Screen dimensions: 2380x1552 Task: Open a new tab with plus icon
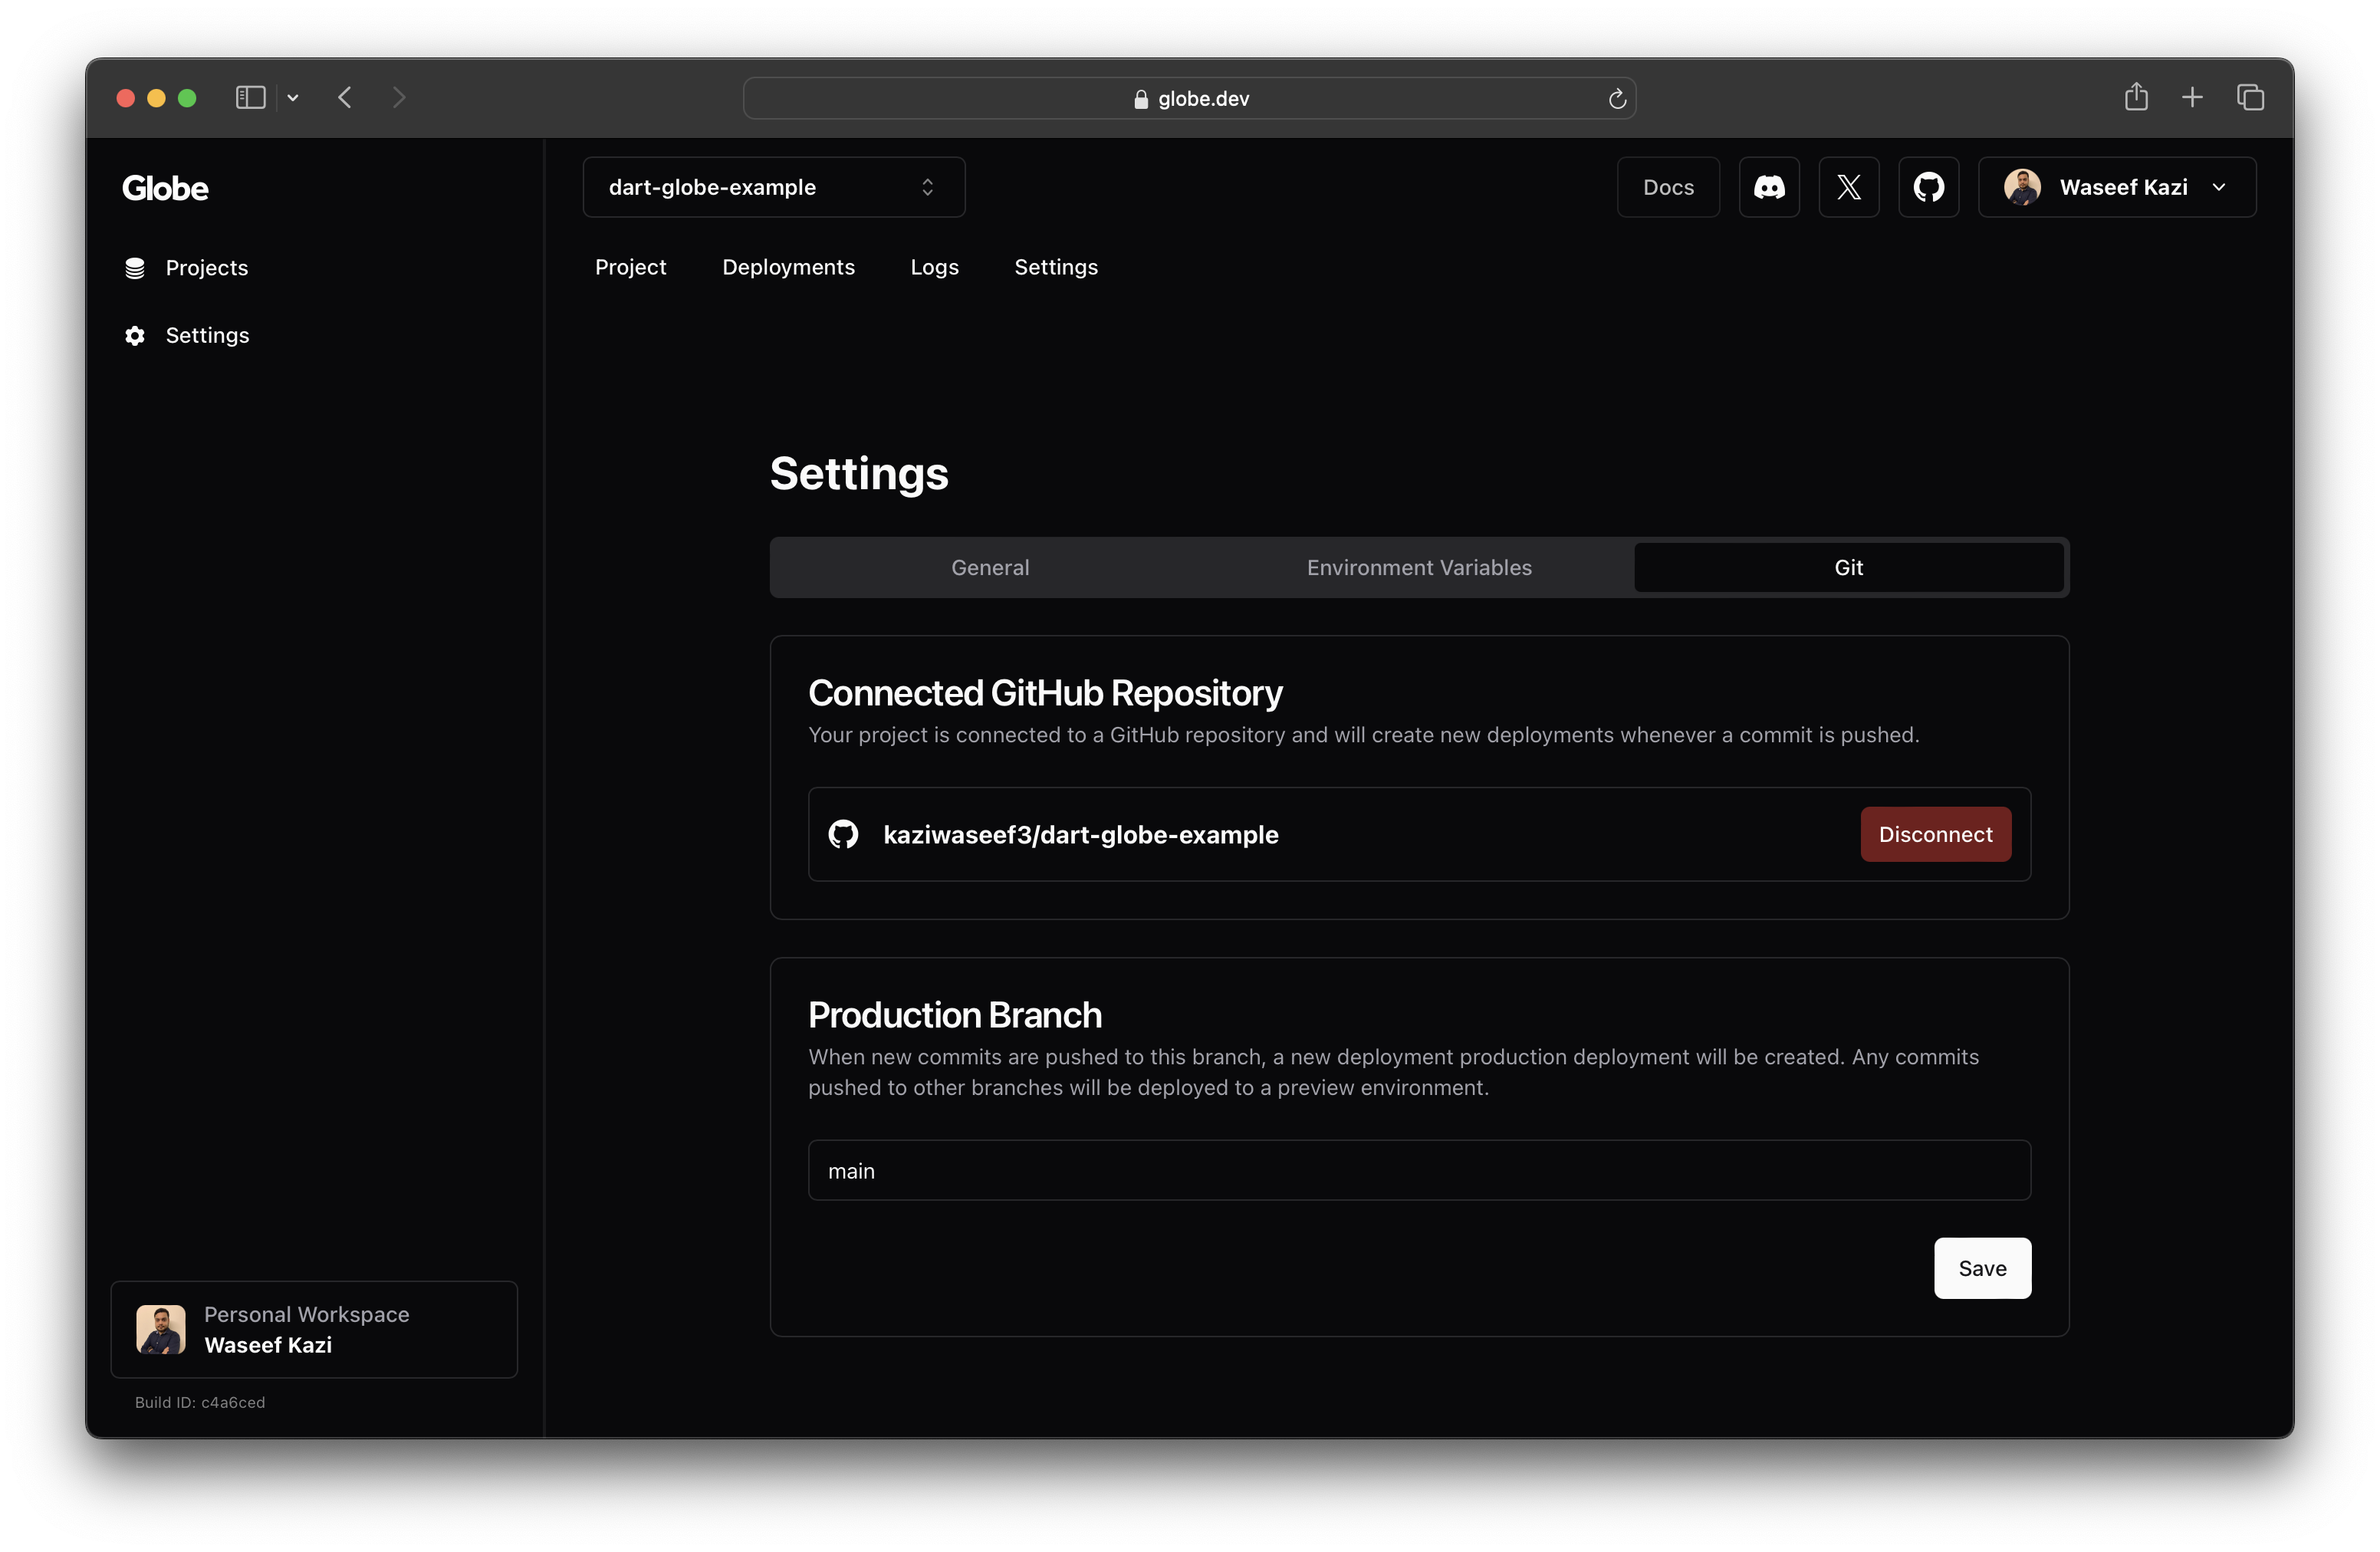coord(2192,97)
